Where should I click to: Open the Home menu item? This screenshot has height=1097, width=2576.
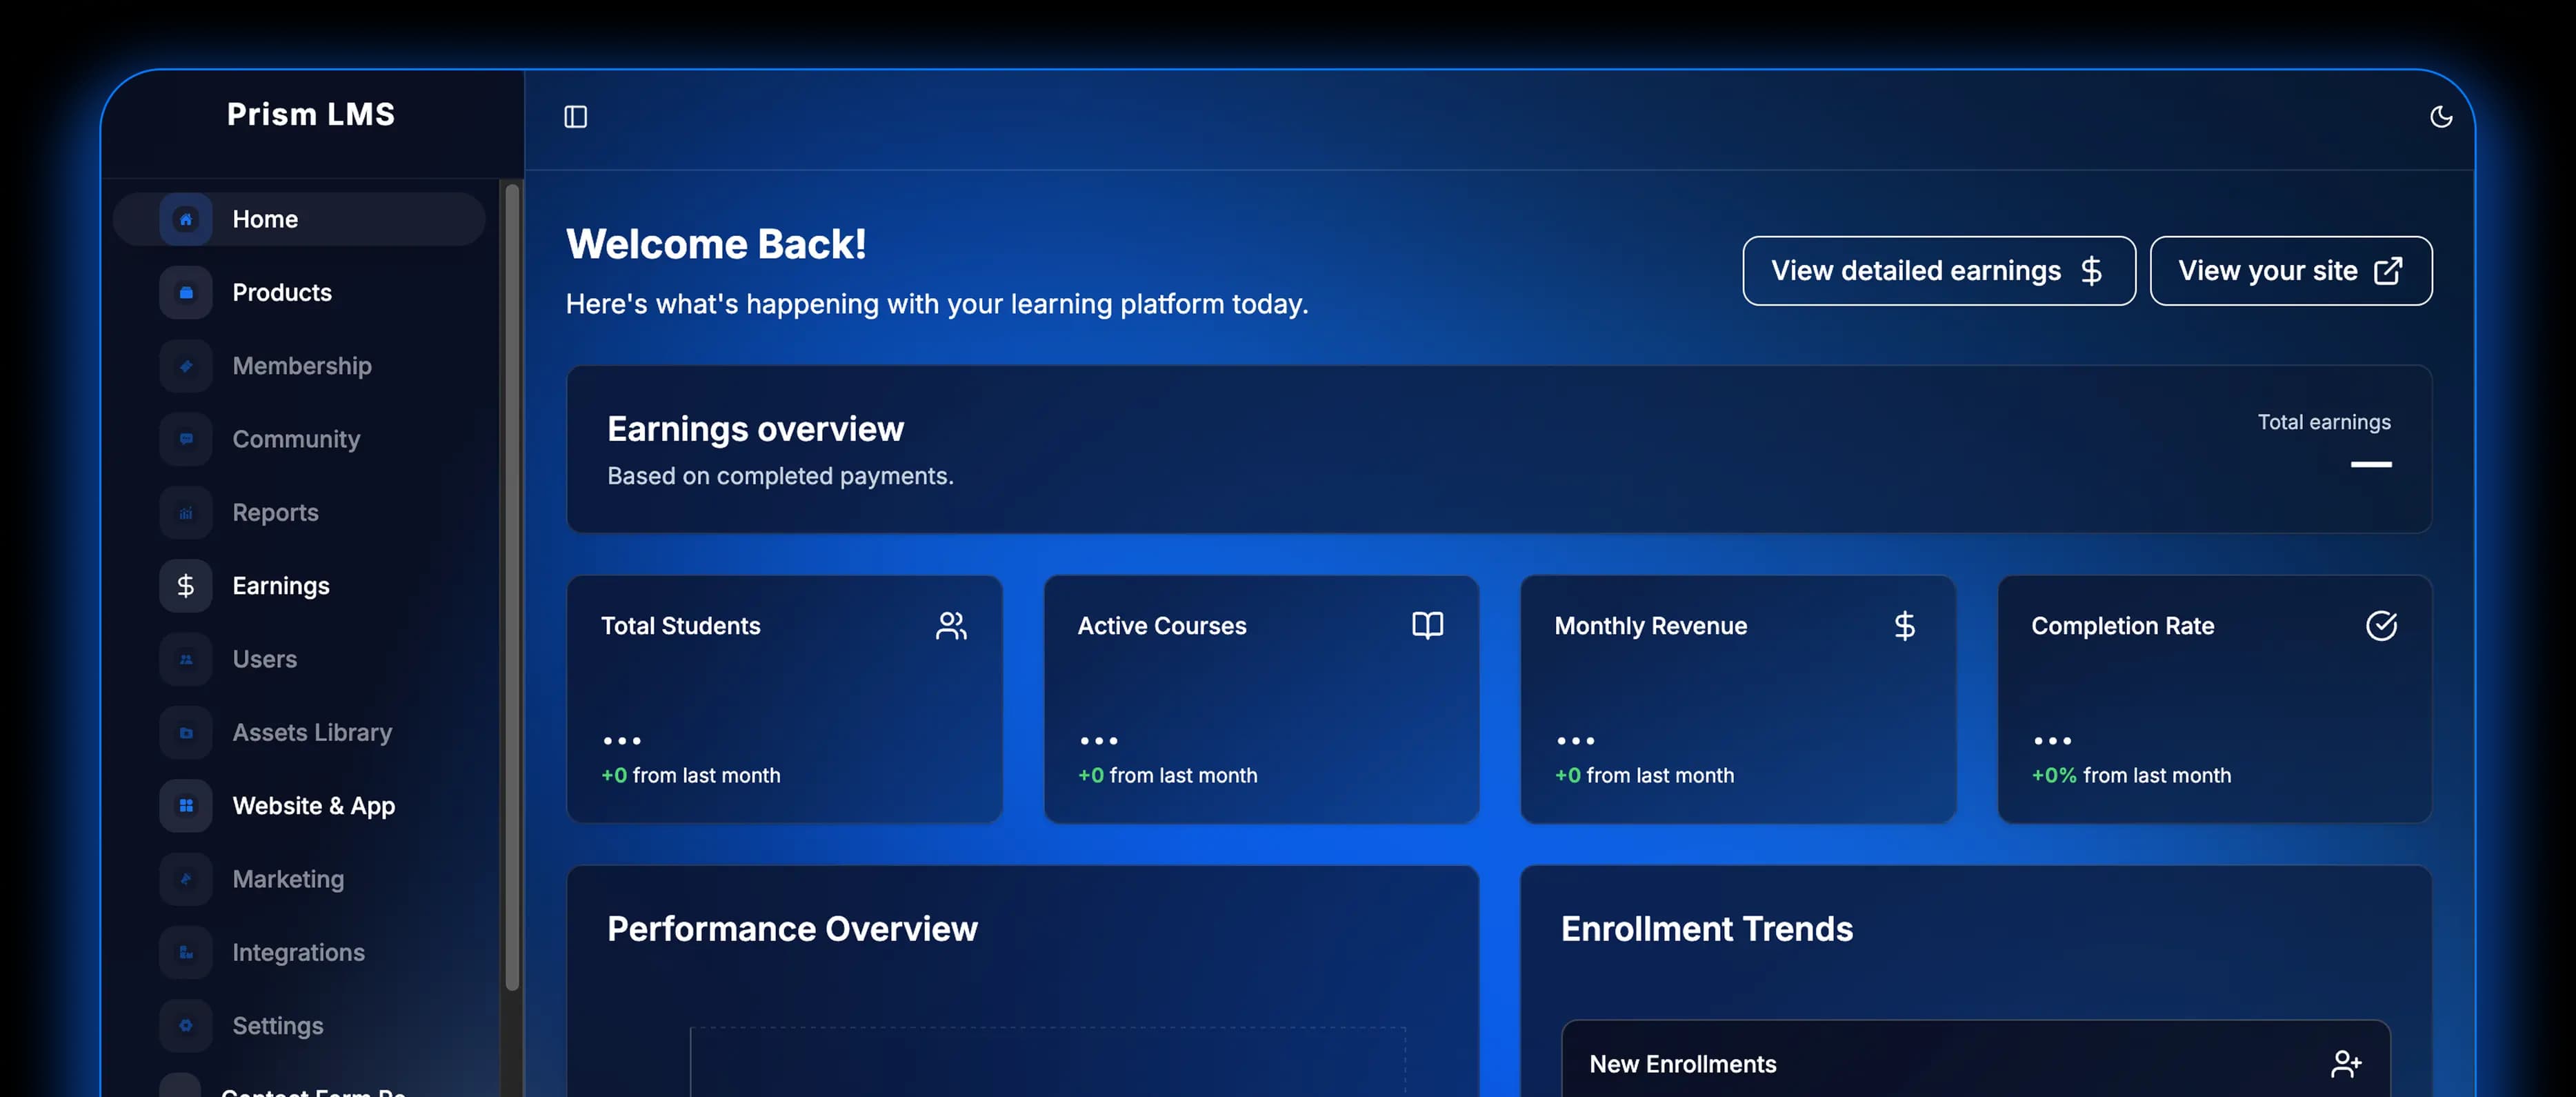(299, 219)
